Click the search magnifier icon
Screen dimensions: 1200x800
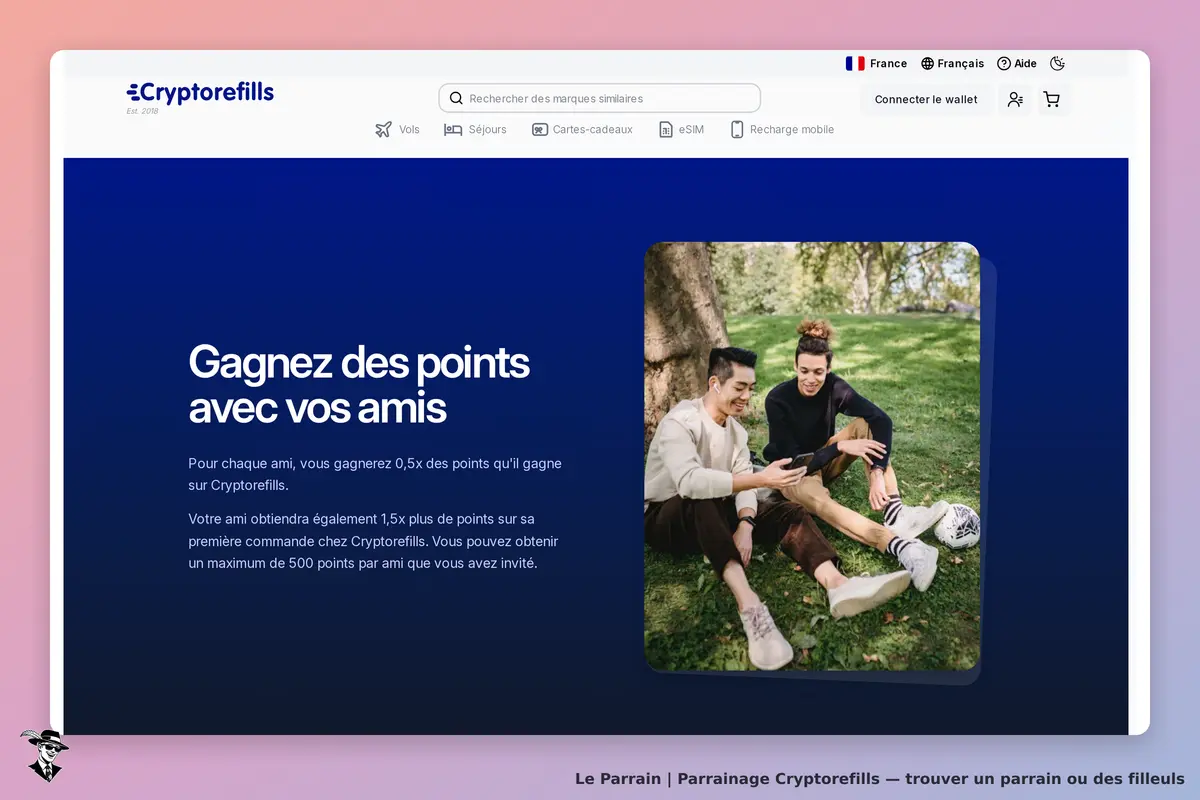pyautogui.click(x=456, y=98)
